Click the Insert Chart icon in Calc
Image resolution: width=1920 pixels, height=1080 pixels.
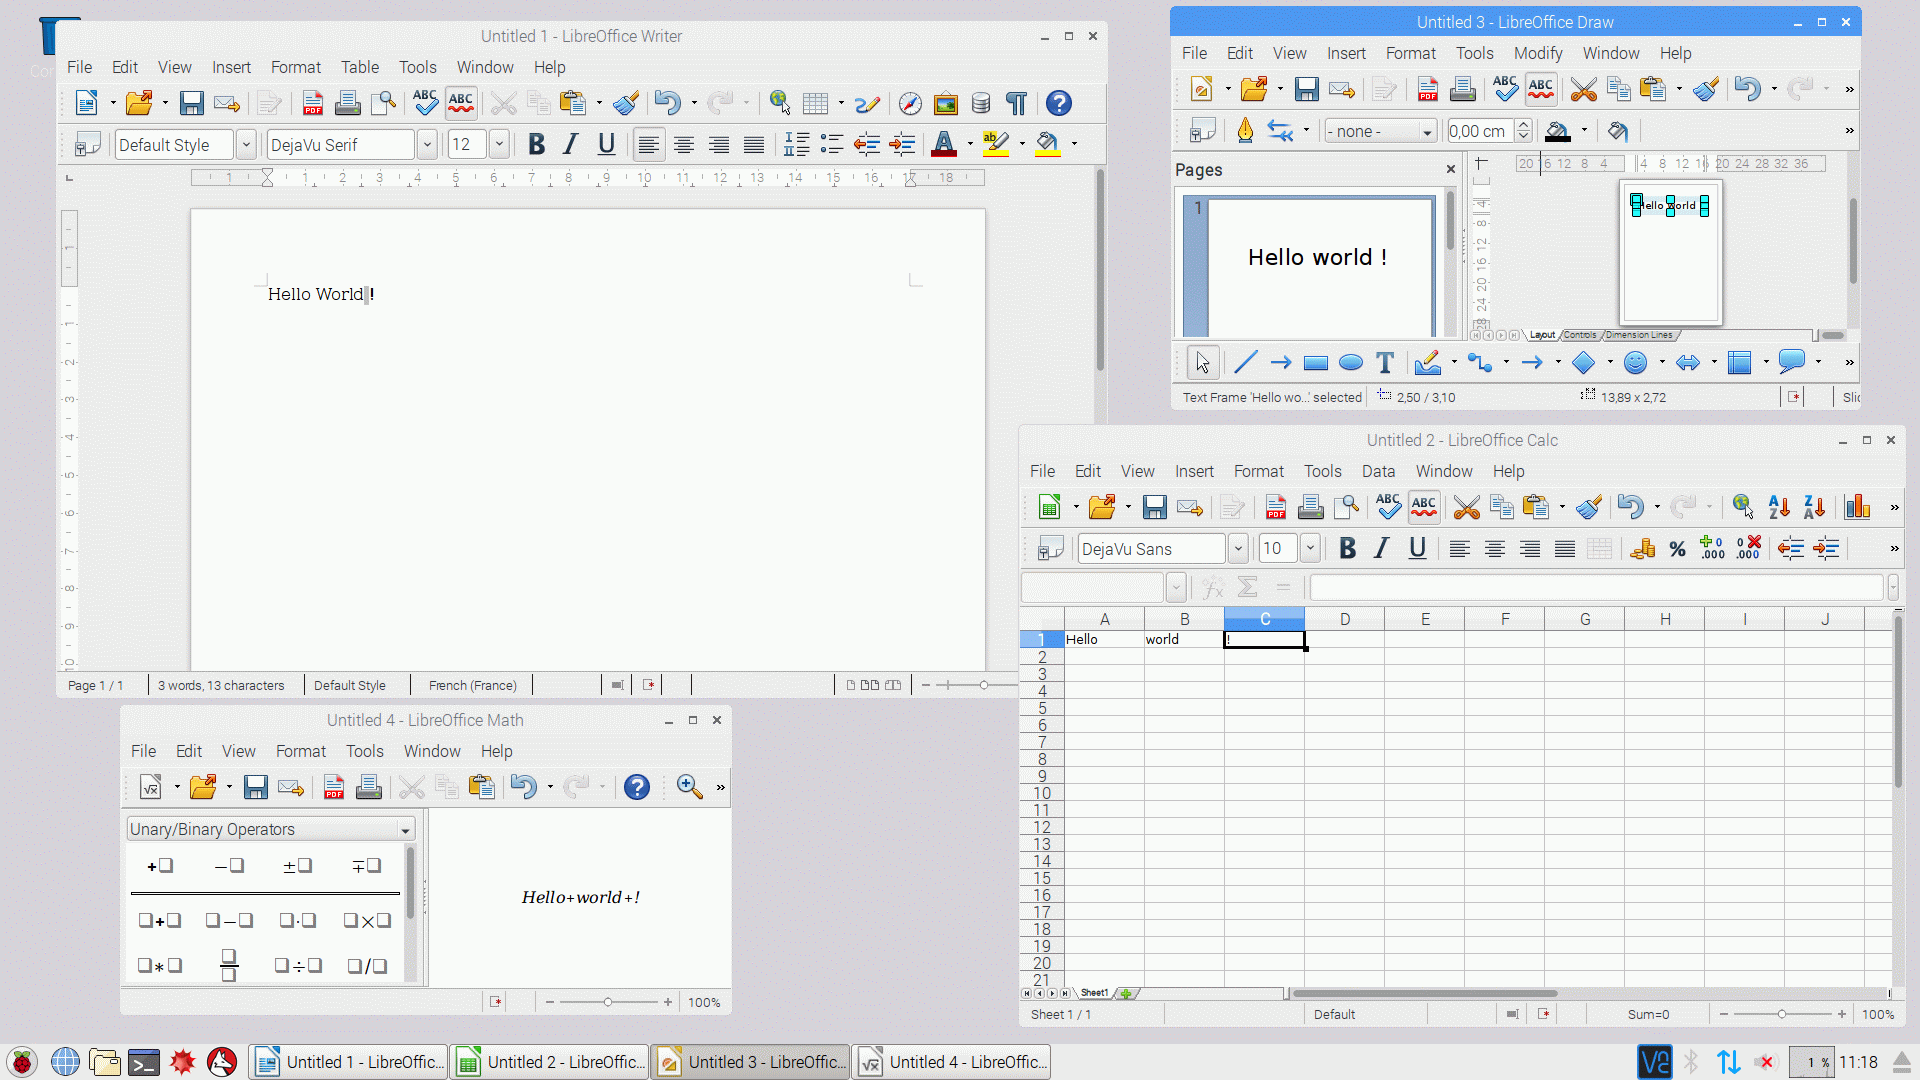pos(1857,507)
